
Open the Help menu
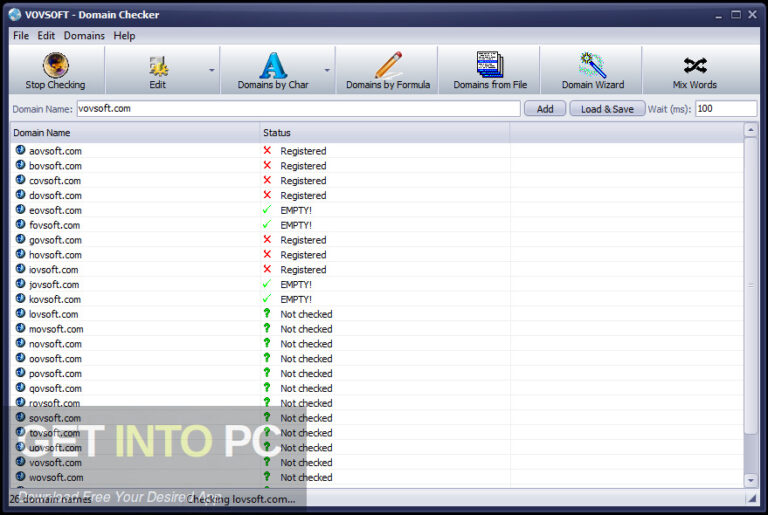coord(124,36)
